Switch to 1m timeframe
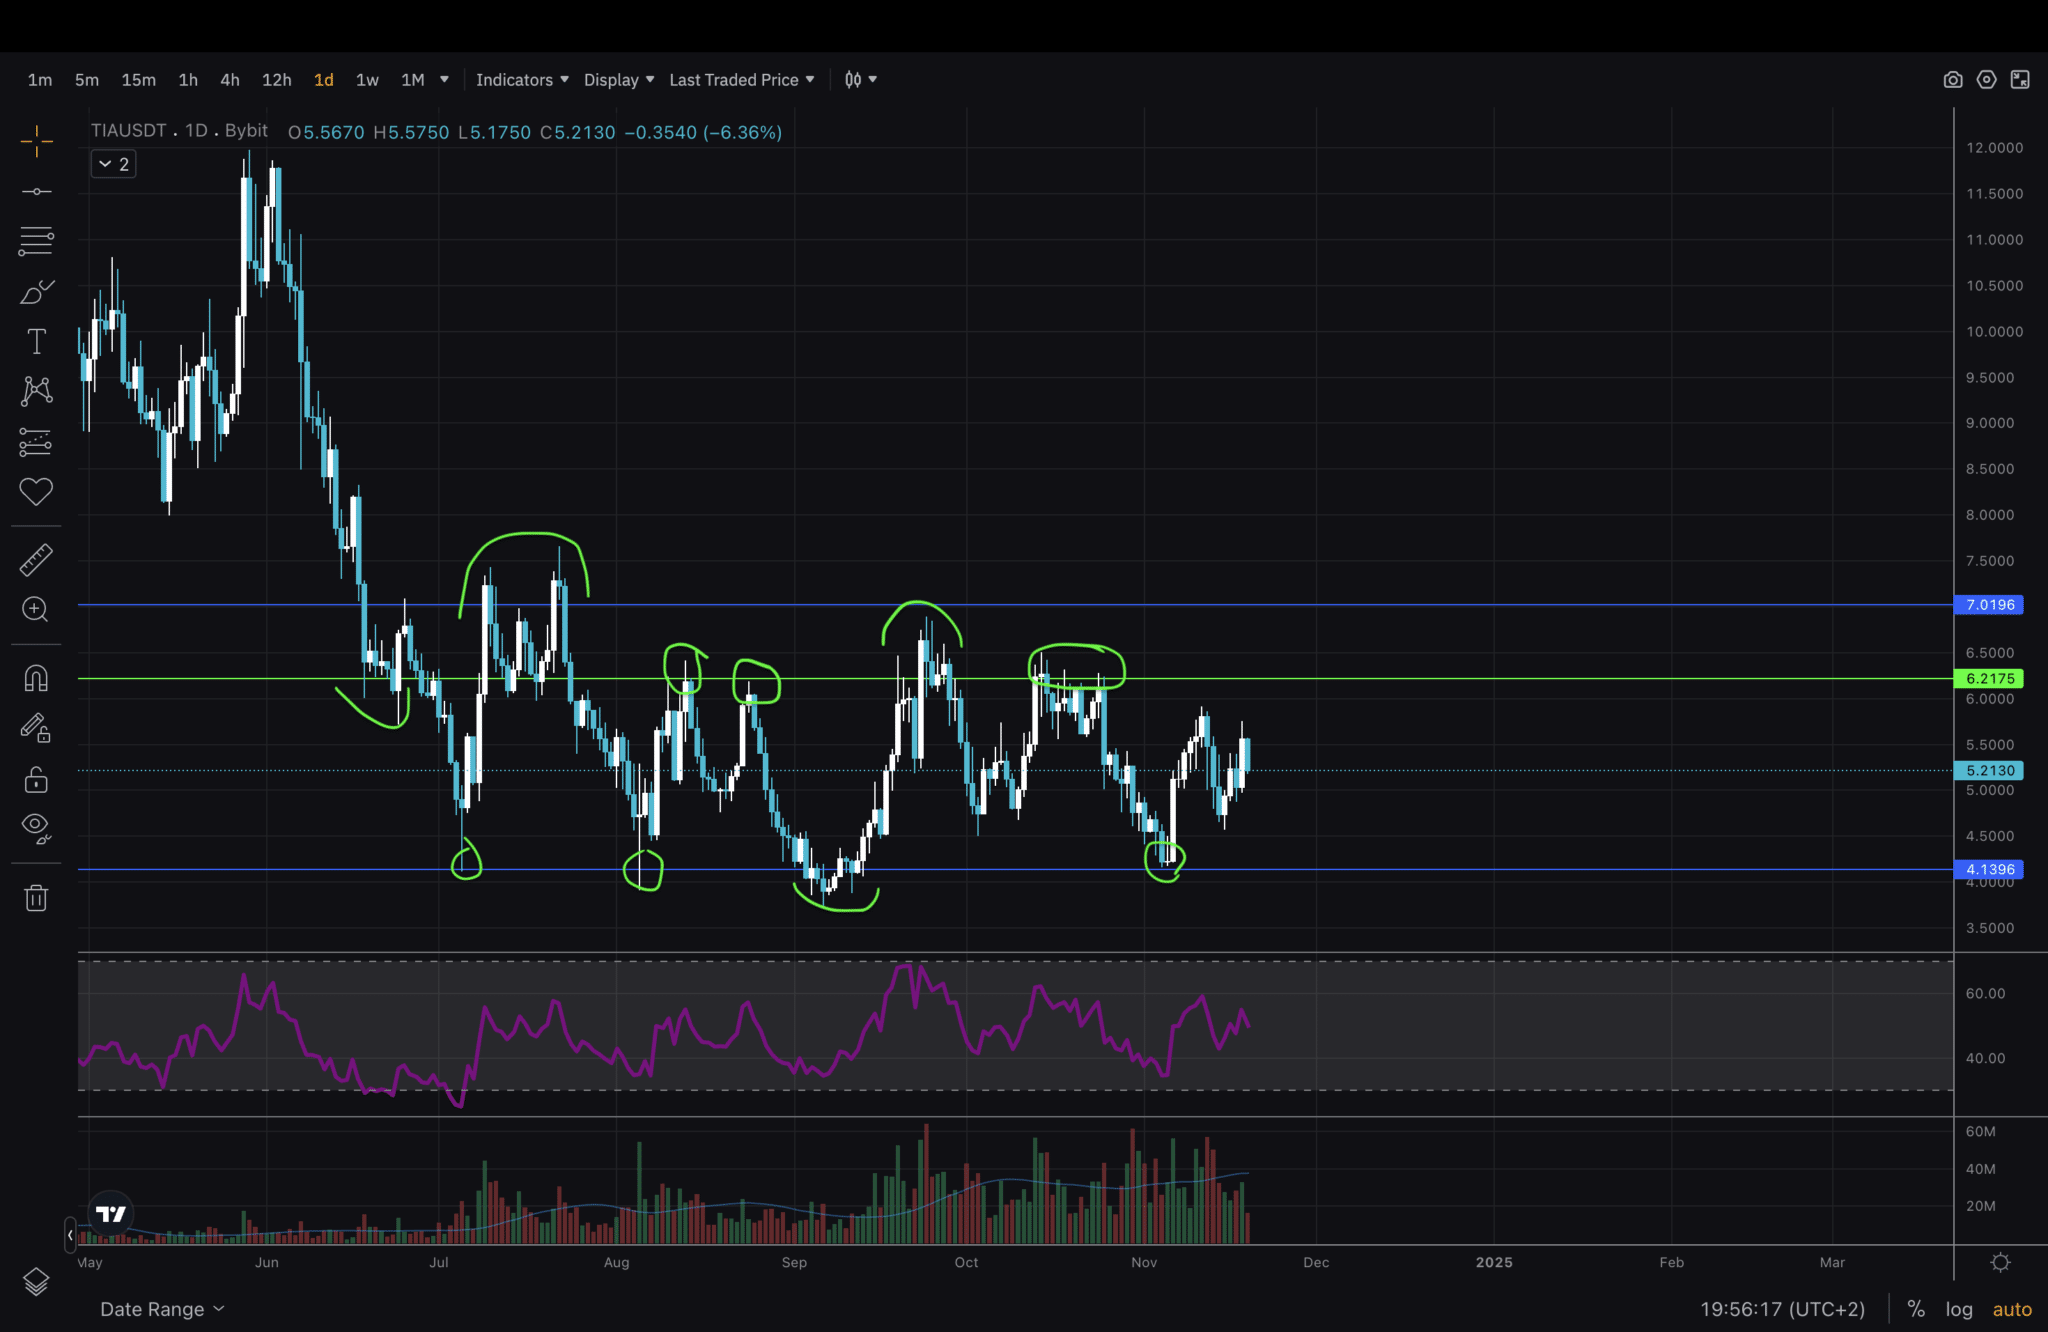 40,80
